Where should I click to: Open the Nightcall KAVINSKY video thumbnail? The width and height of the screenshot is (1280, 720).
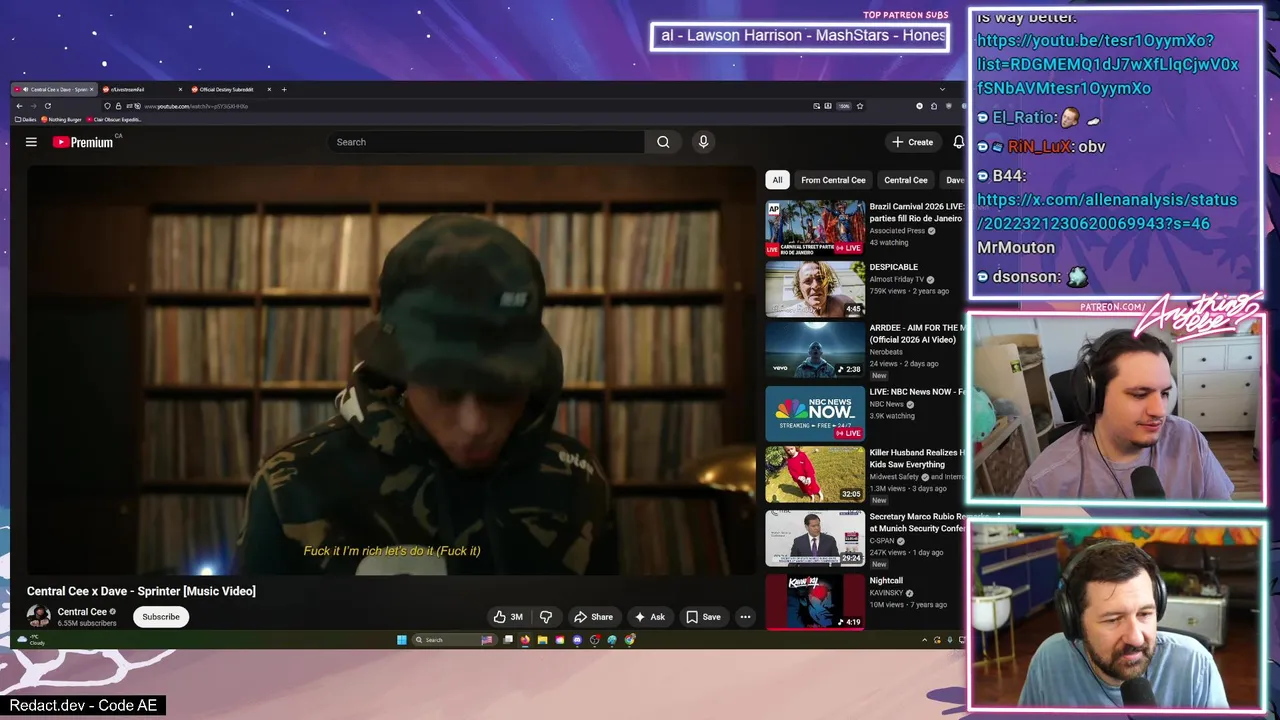[x=815, y=601]
